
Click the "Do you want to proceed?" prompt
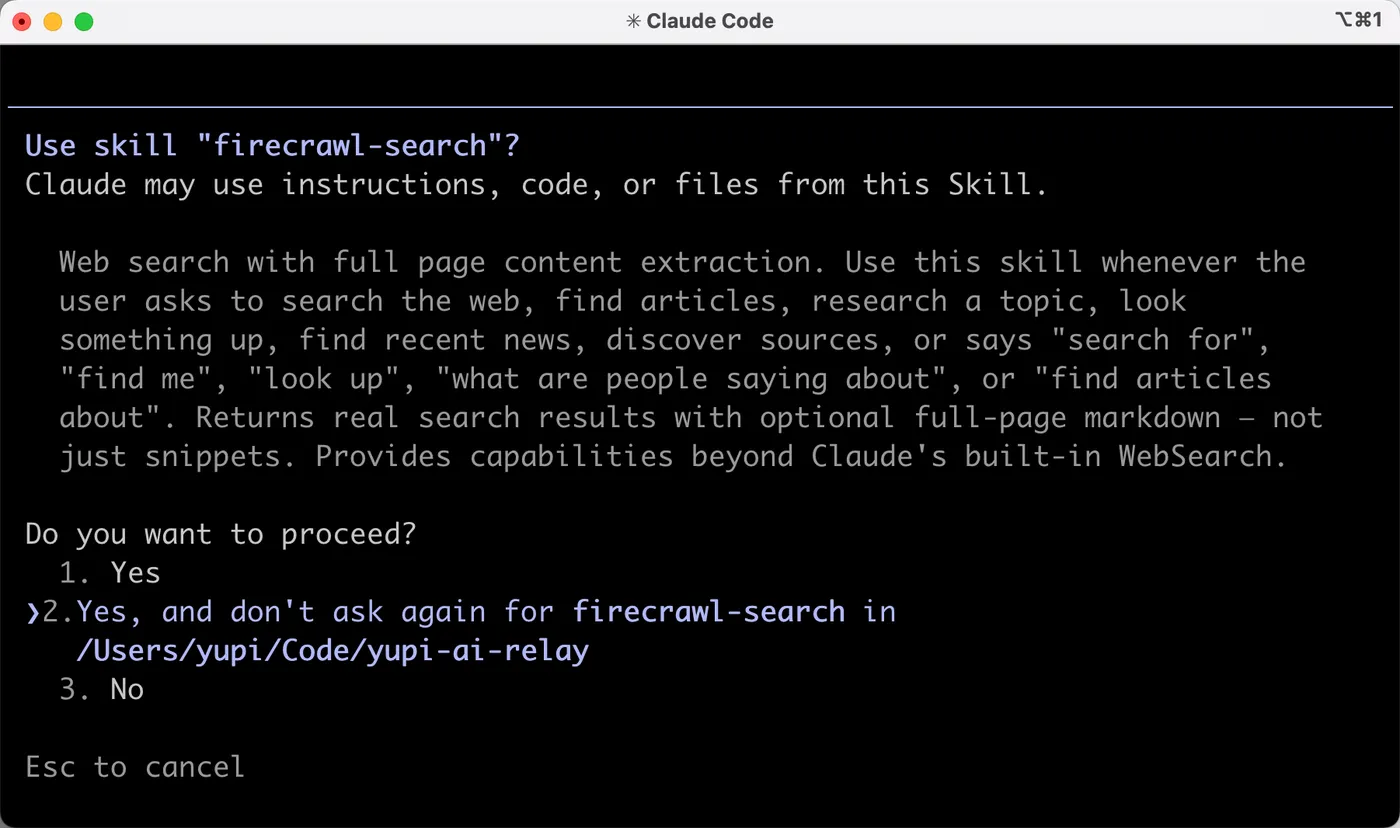click(221, 534)
